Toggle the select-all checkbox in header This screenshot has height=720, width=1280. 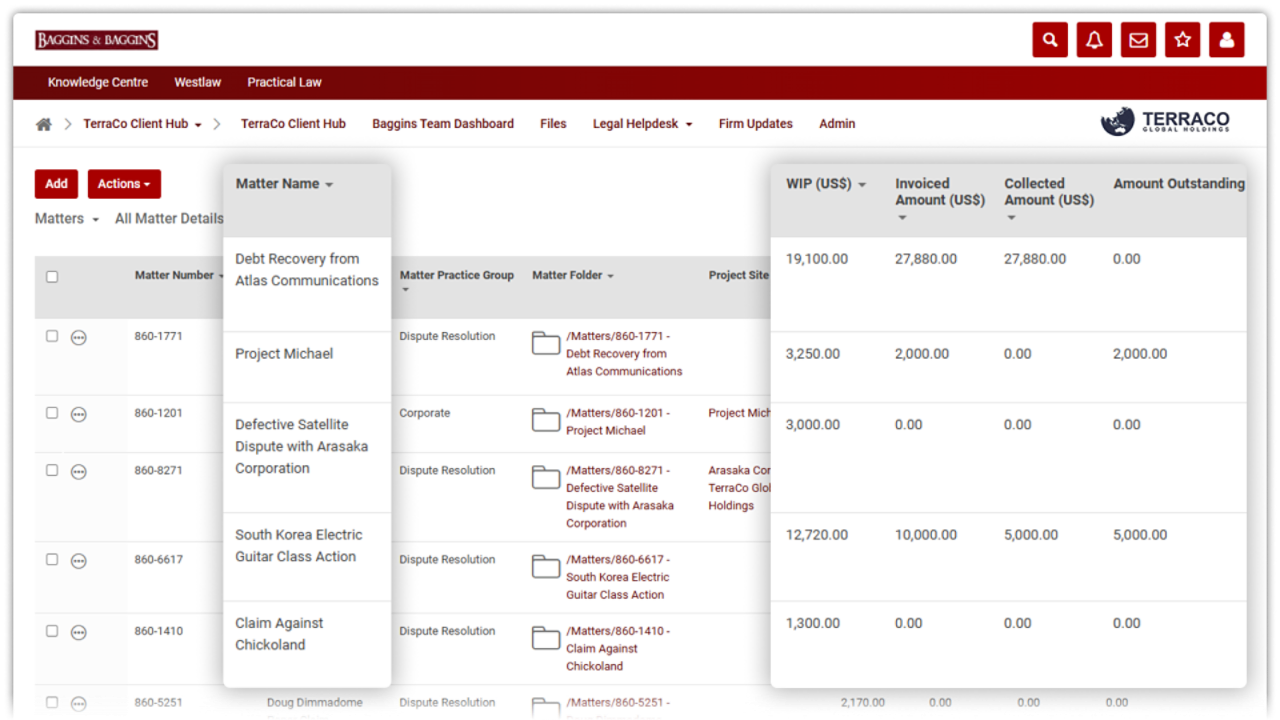pos(52,277)
